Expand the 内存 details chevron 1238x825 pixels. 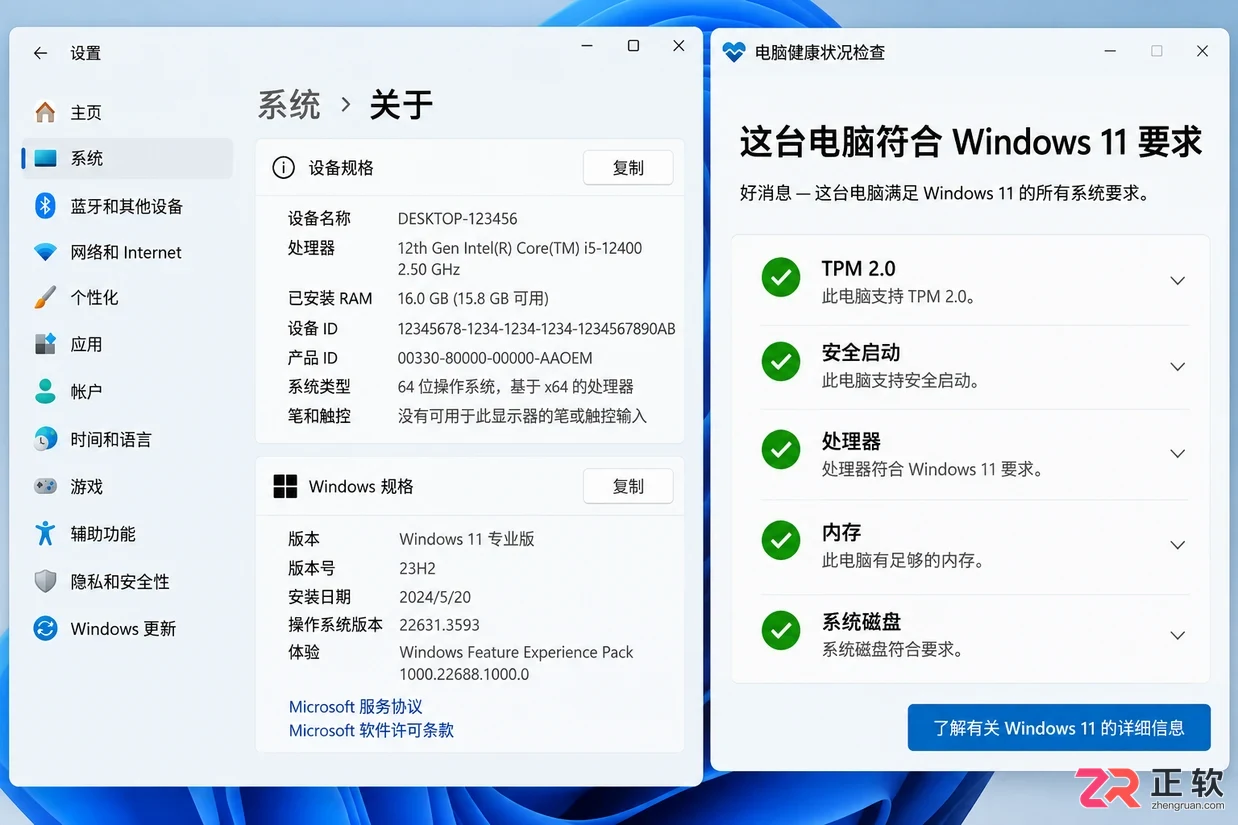pos(1178,545)
